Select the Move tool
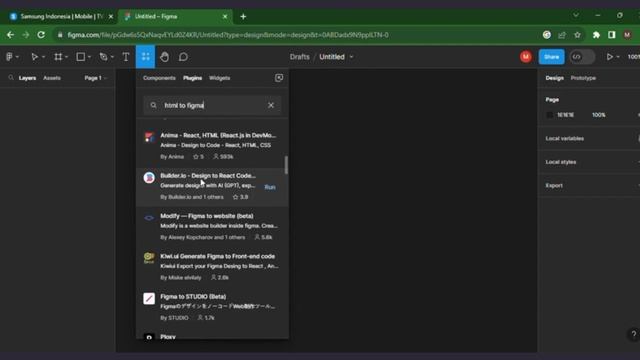Screen dimensions: 640x360 pyautogui.click(x=34, y=57)
